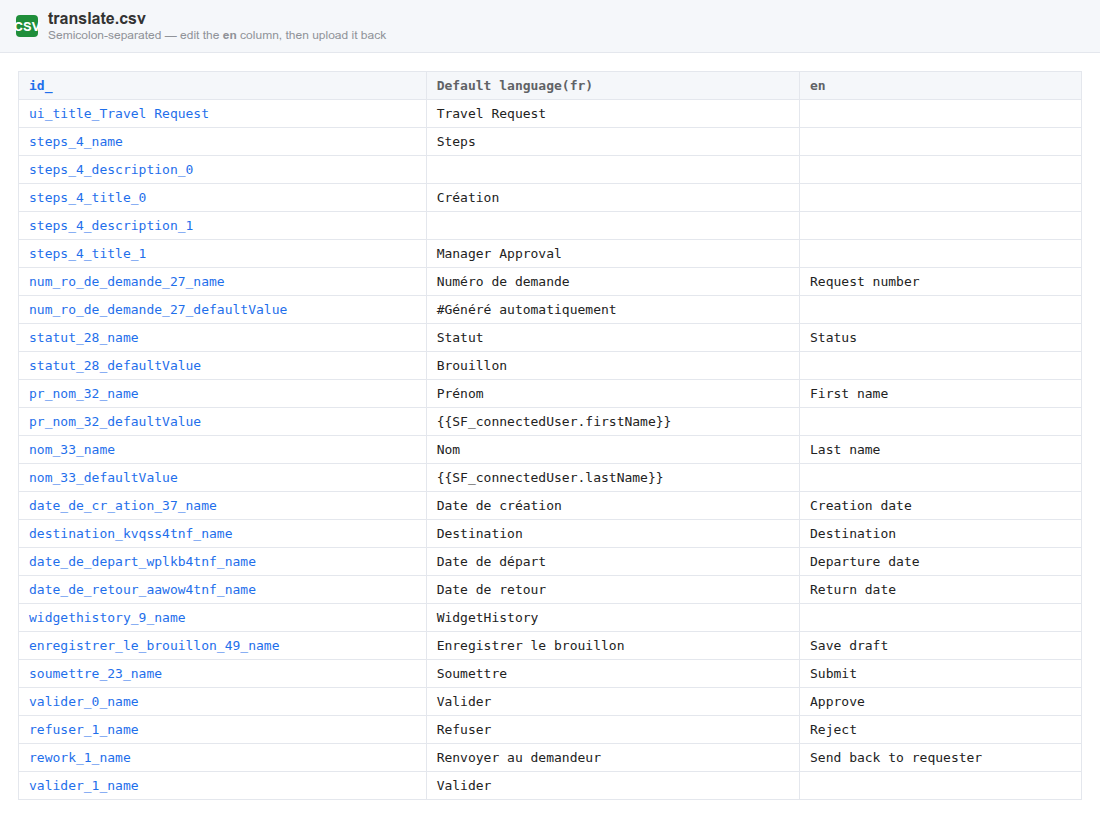Click the steps_4_title_1 id cell
1100x822 pixels.
click(x=222, y=254)
